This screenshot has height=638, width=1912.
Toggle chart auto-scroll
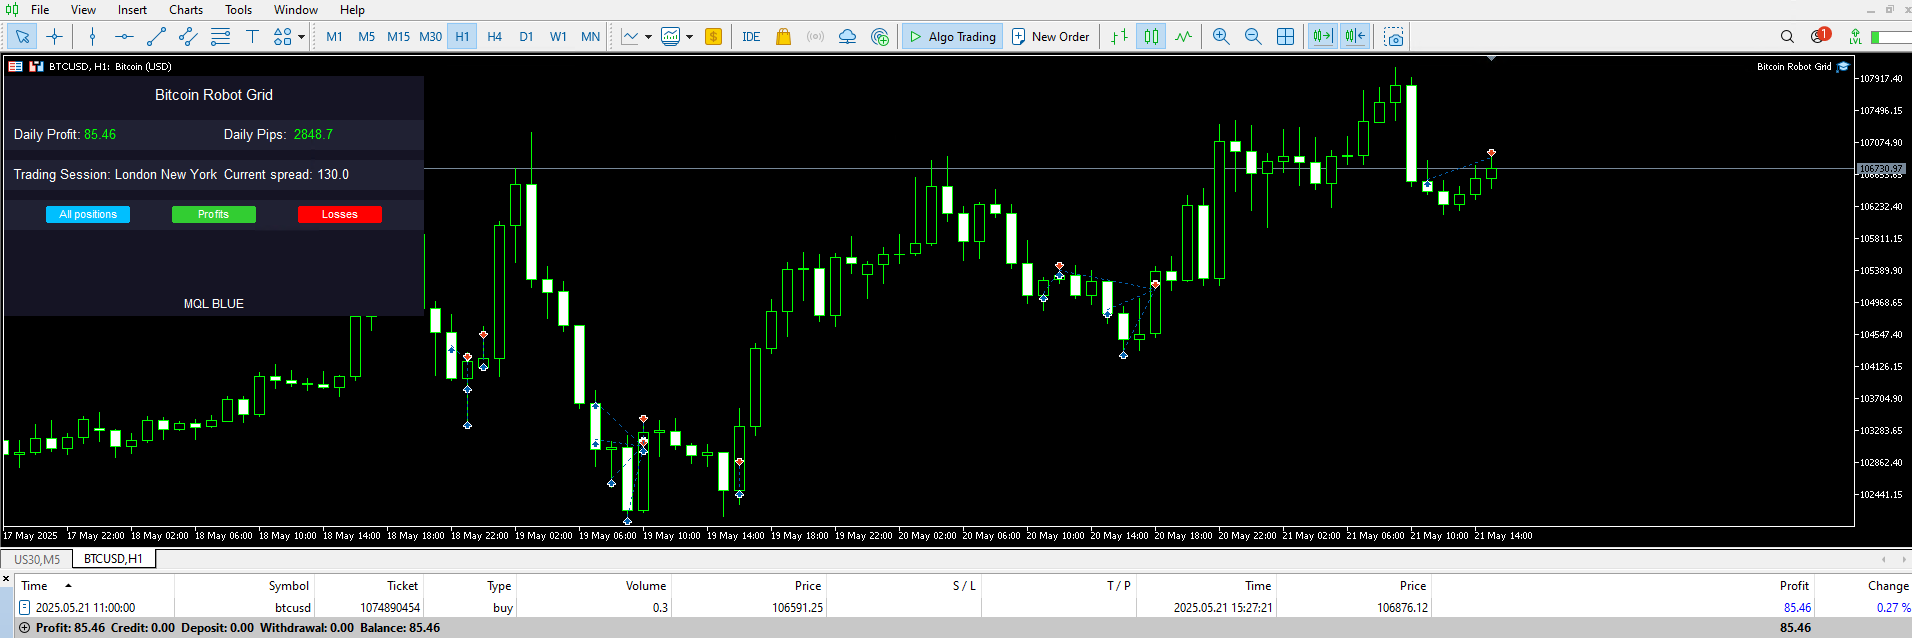[x=1322, y=37]
